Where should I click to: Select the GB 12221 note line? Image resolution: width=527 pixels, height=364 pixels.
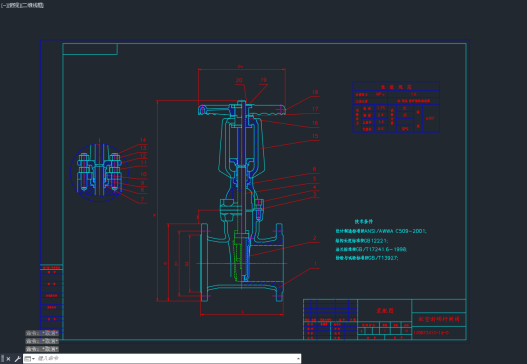point(362,241)
